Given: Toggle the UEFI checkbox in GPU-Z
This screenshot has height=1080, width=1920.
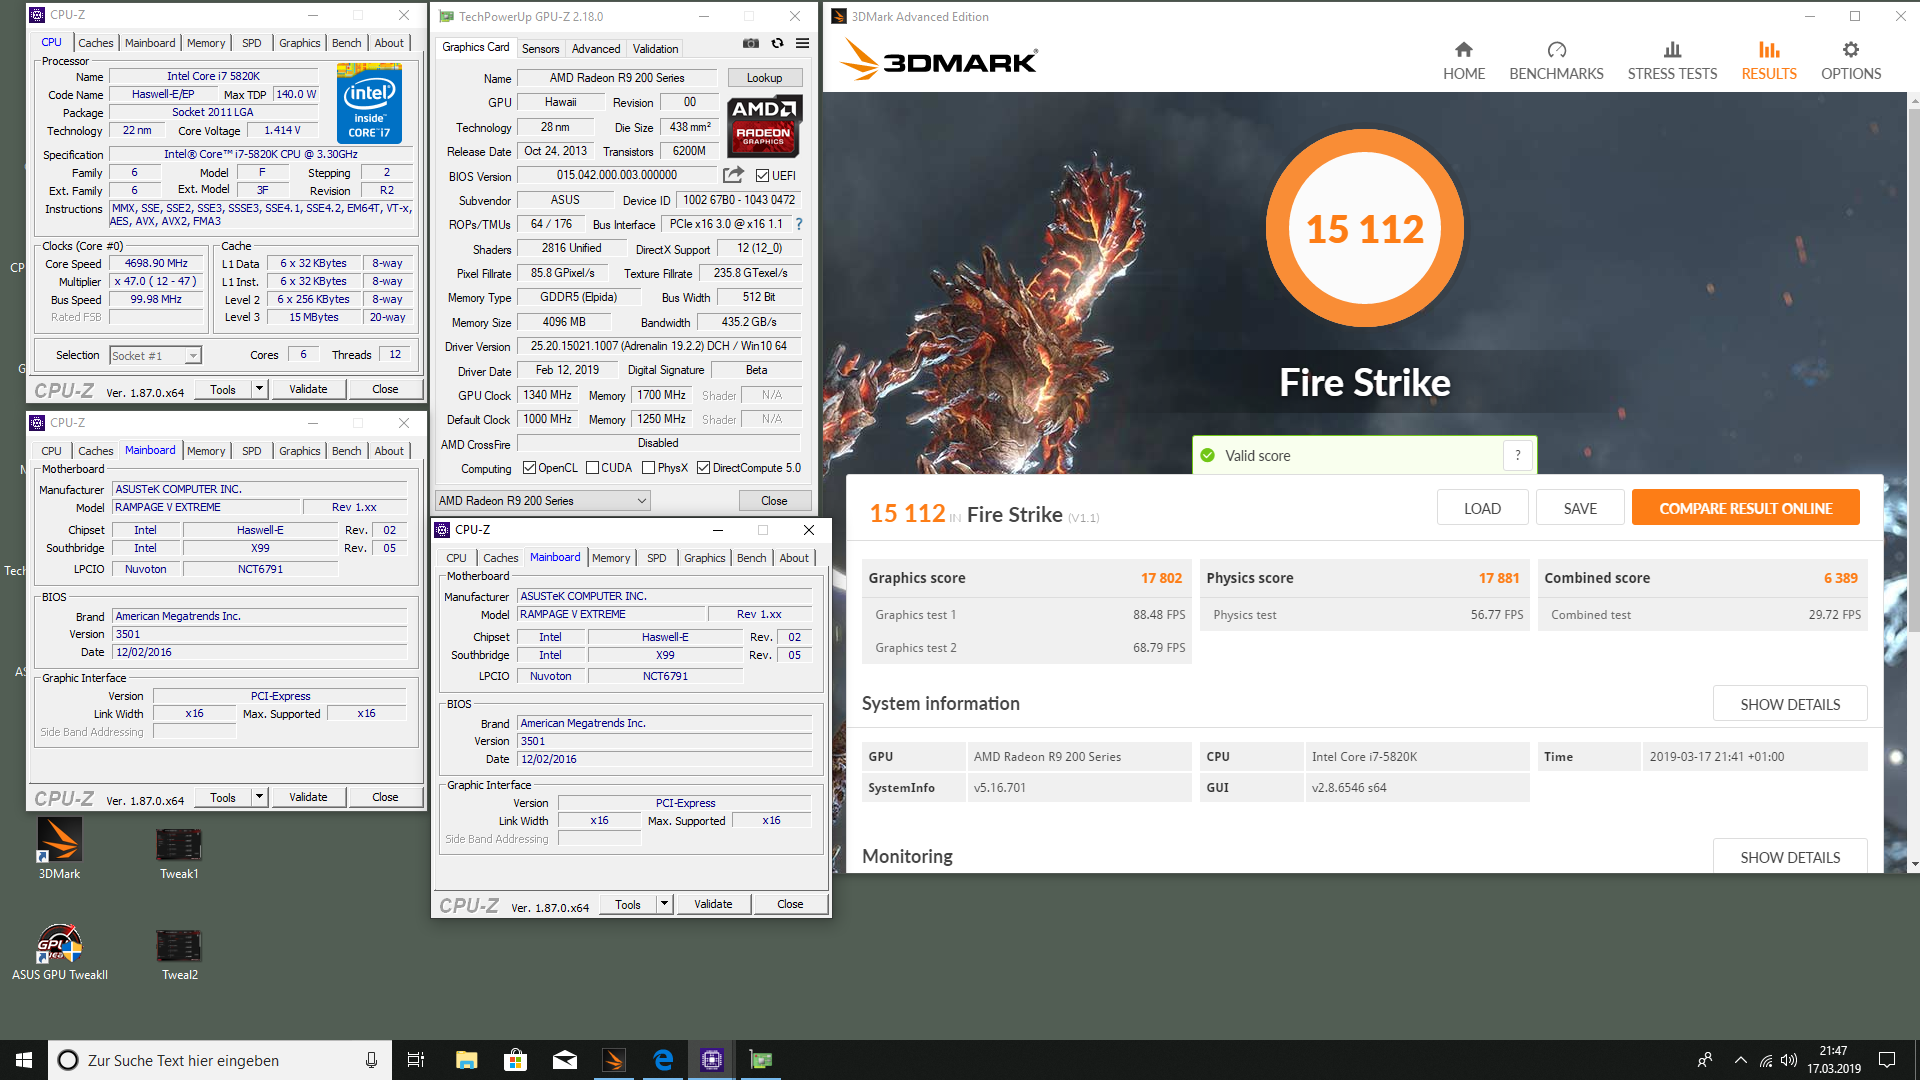Looking at the screenshot, I should pyautogui.click(x=762, y=176).
